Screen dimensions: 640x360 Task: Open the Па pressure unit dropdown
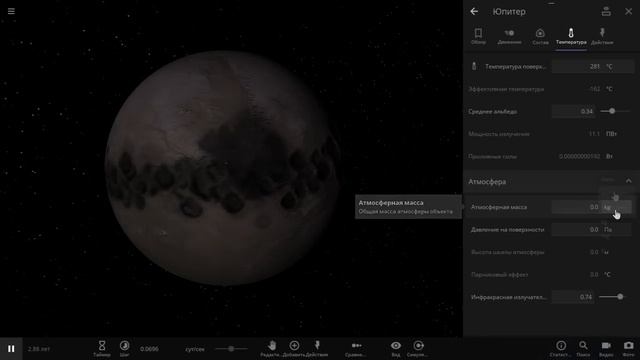616,229
